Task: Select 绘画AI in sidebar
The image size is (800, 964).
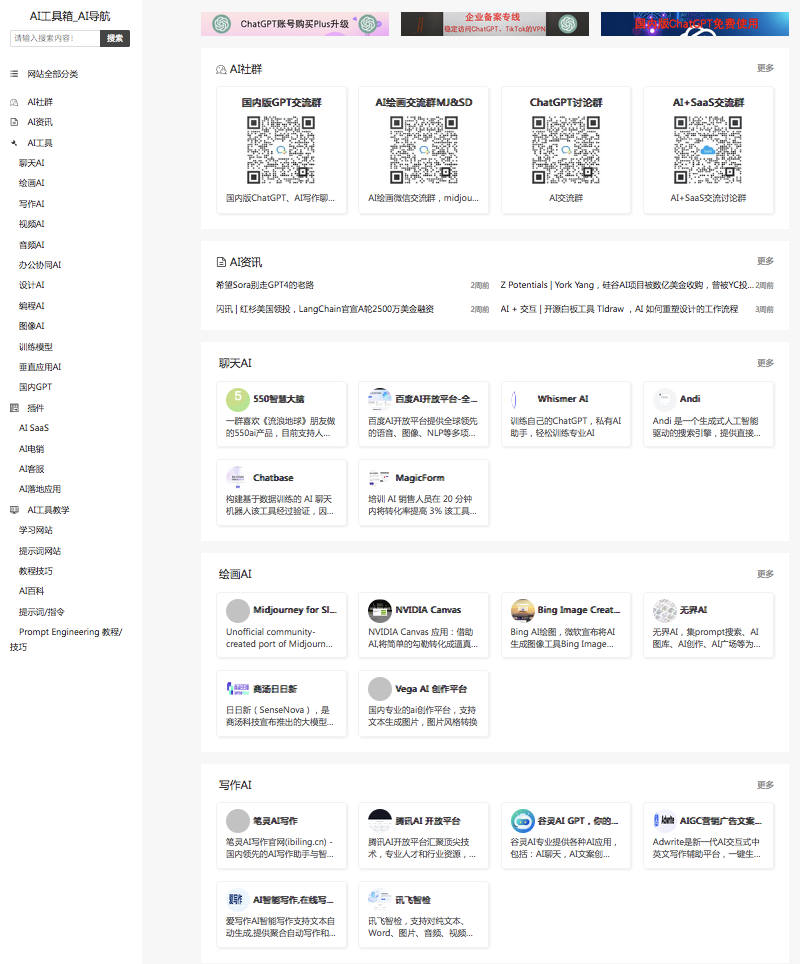Action: coord(31,183)
